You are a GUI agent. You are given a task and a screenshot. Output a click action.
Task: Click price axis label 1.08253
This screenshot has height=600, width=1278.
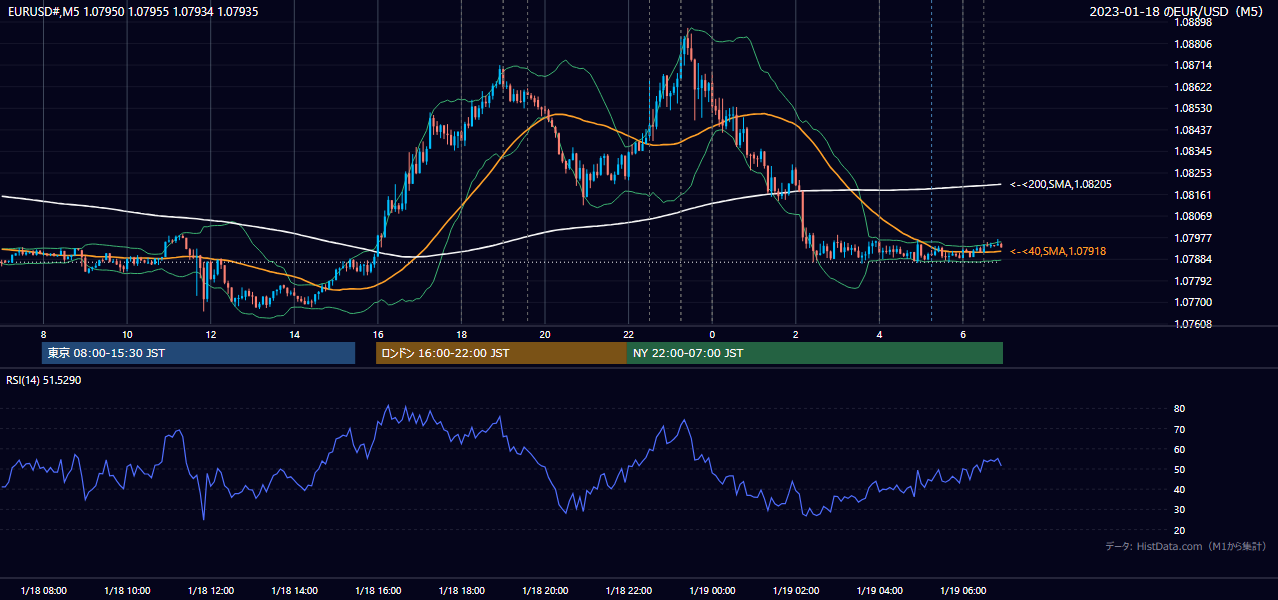click(1193, 173)
